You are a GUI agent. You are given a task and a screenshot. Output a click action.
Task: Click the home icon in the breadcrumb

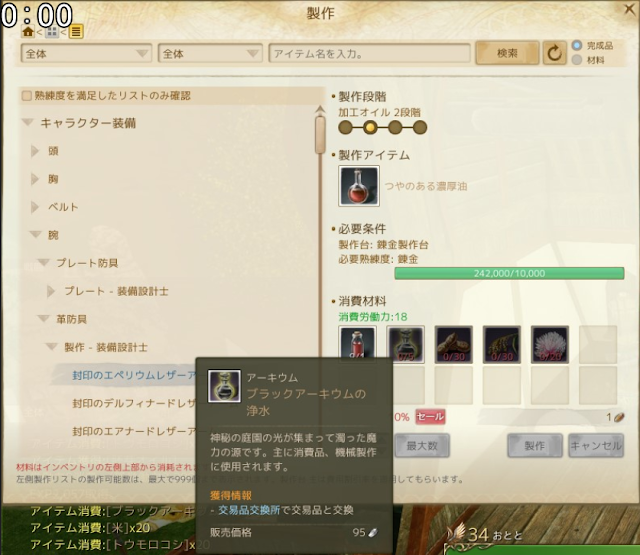[x=28, y=31]
